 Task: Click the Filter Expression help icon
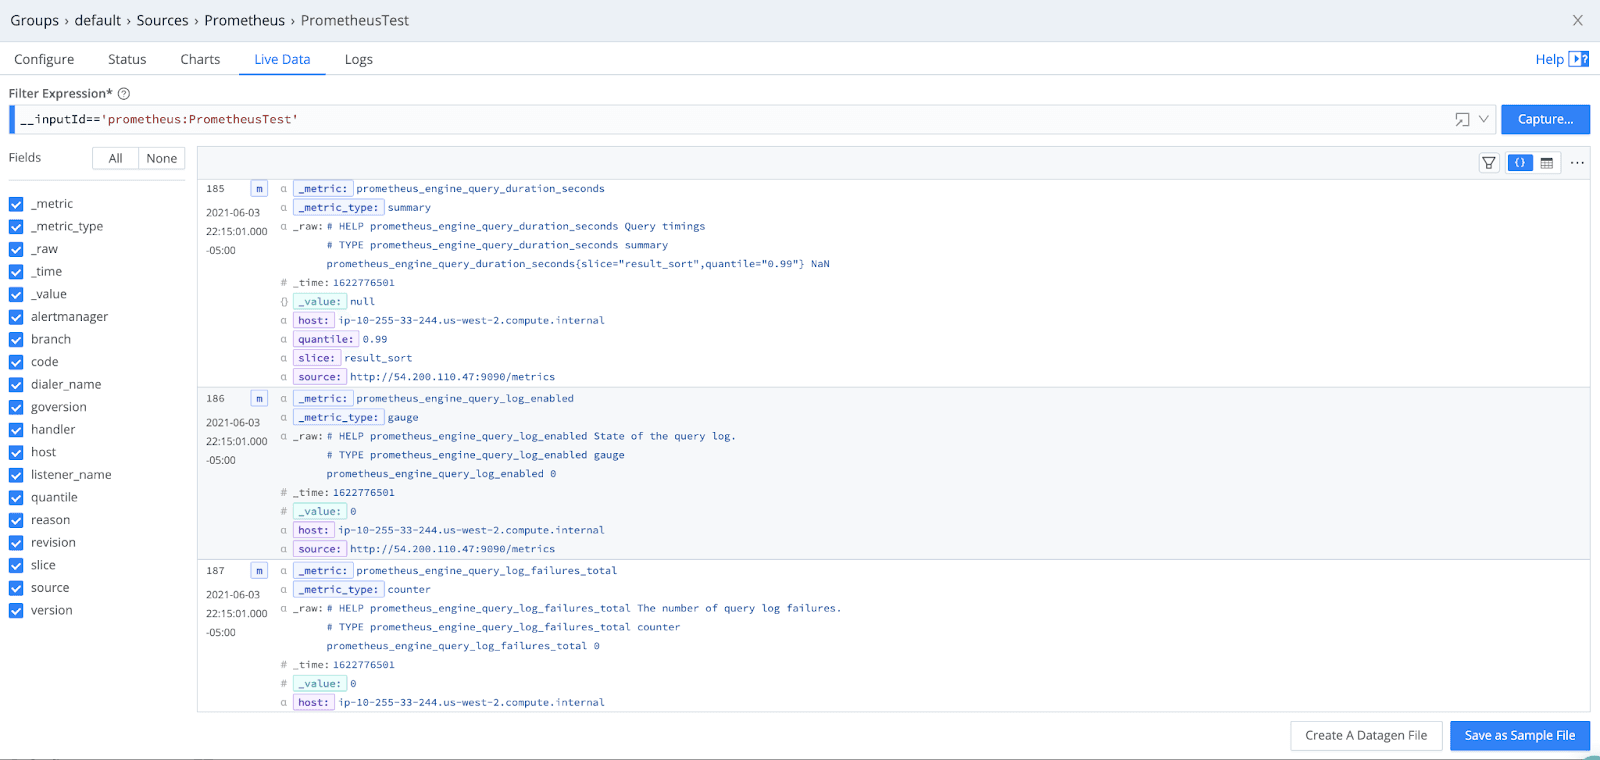[124, 94]
